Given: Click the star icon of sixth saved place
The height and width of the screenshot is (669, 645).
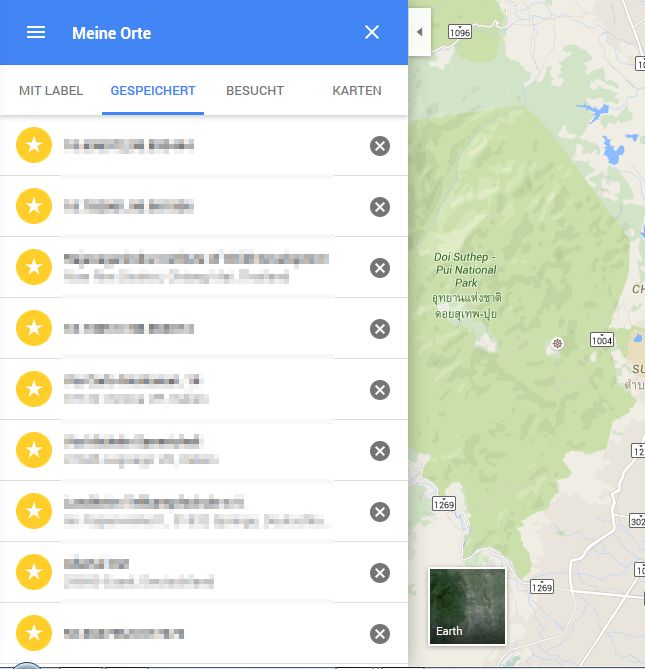Looking at the screenshot, I should (34, 450).
